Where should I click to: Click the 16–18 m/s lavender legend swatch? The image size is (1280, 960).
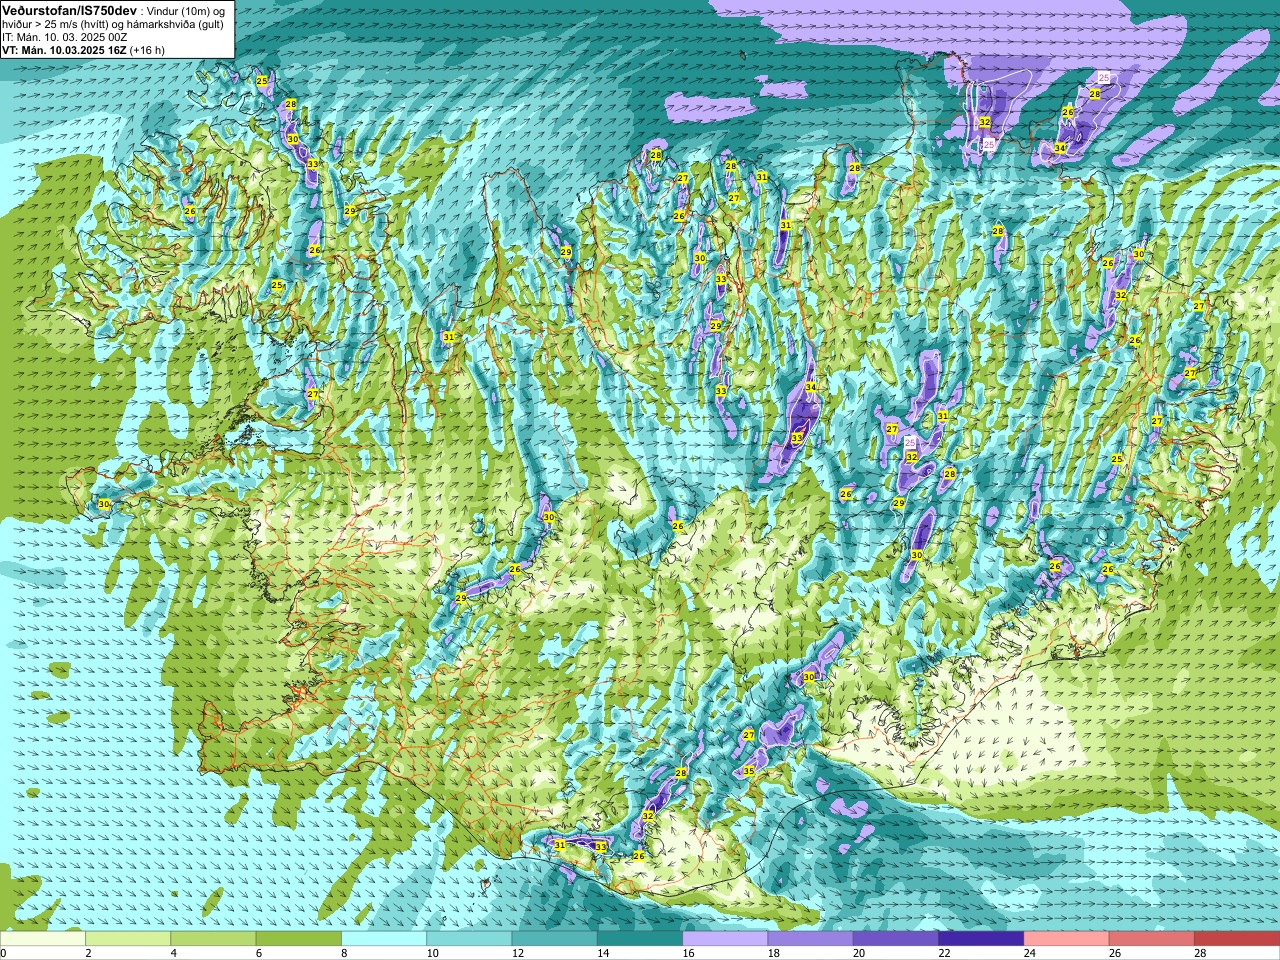pyautogui.click(x=725, y=938)
